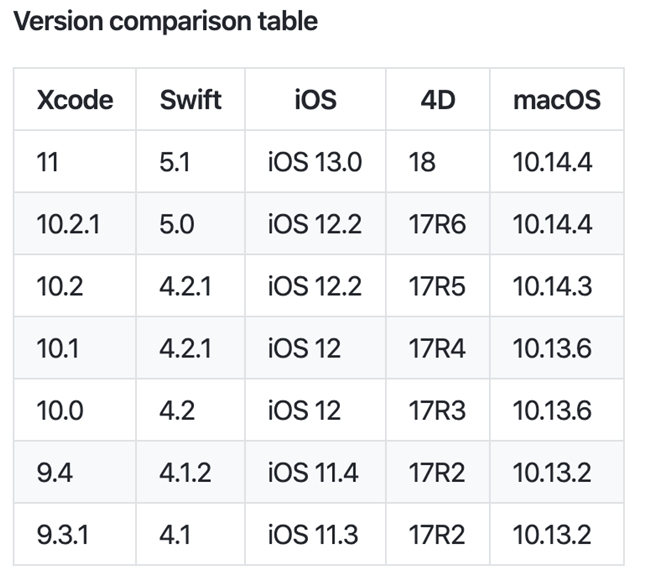Screen dimensions: 650x586
Task: Click the 17R4 cell
Action: [437, 349]
